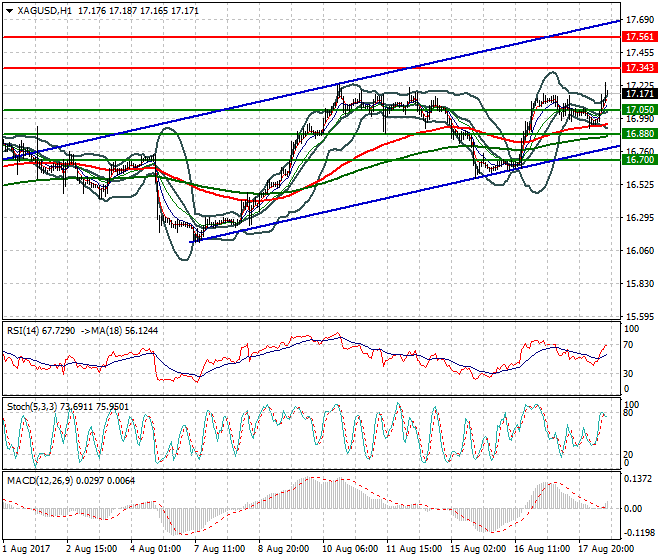The height and width of the screenshot is (560, 660).
Task: Click the MACD scale value 0.1372
Action: [x=638, y=479]
